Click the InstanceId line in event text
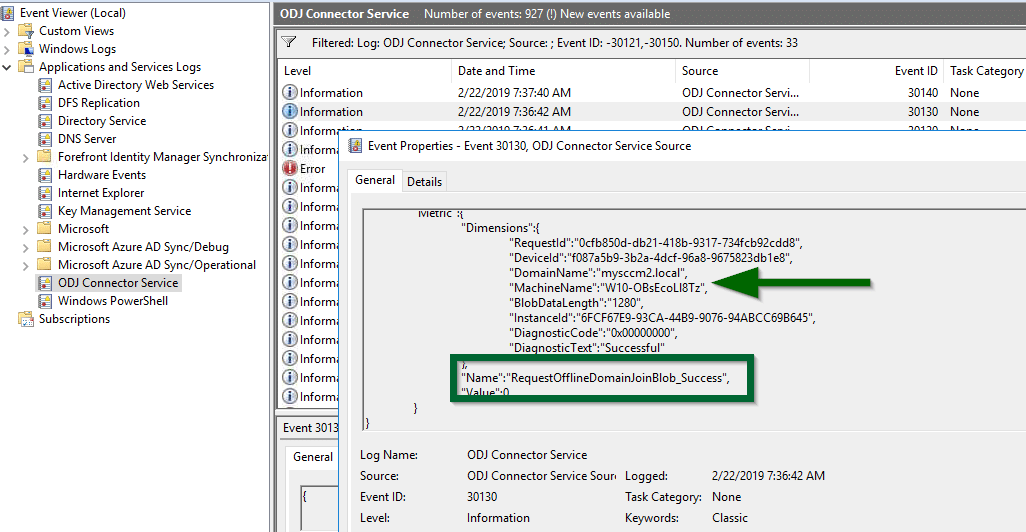Screen dimensions: 1026x532 [662, 318]
